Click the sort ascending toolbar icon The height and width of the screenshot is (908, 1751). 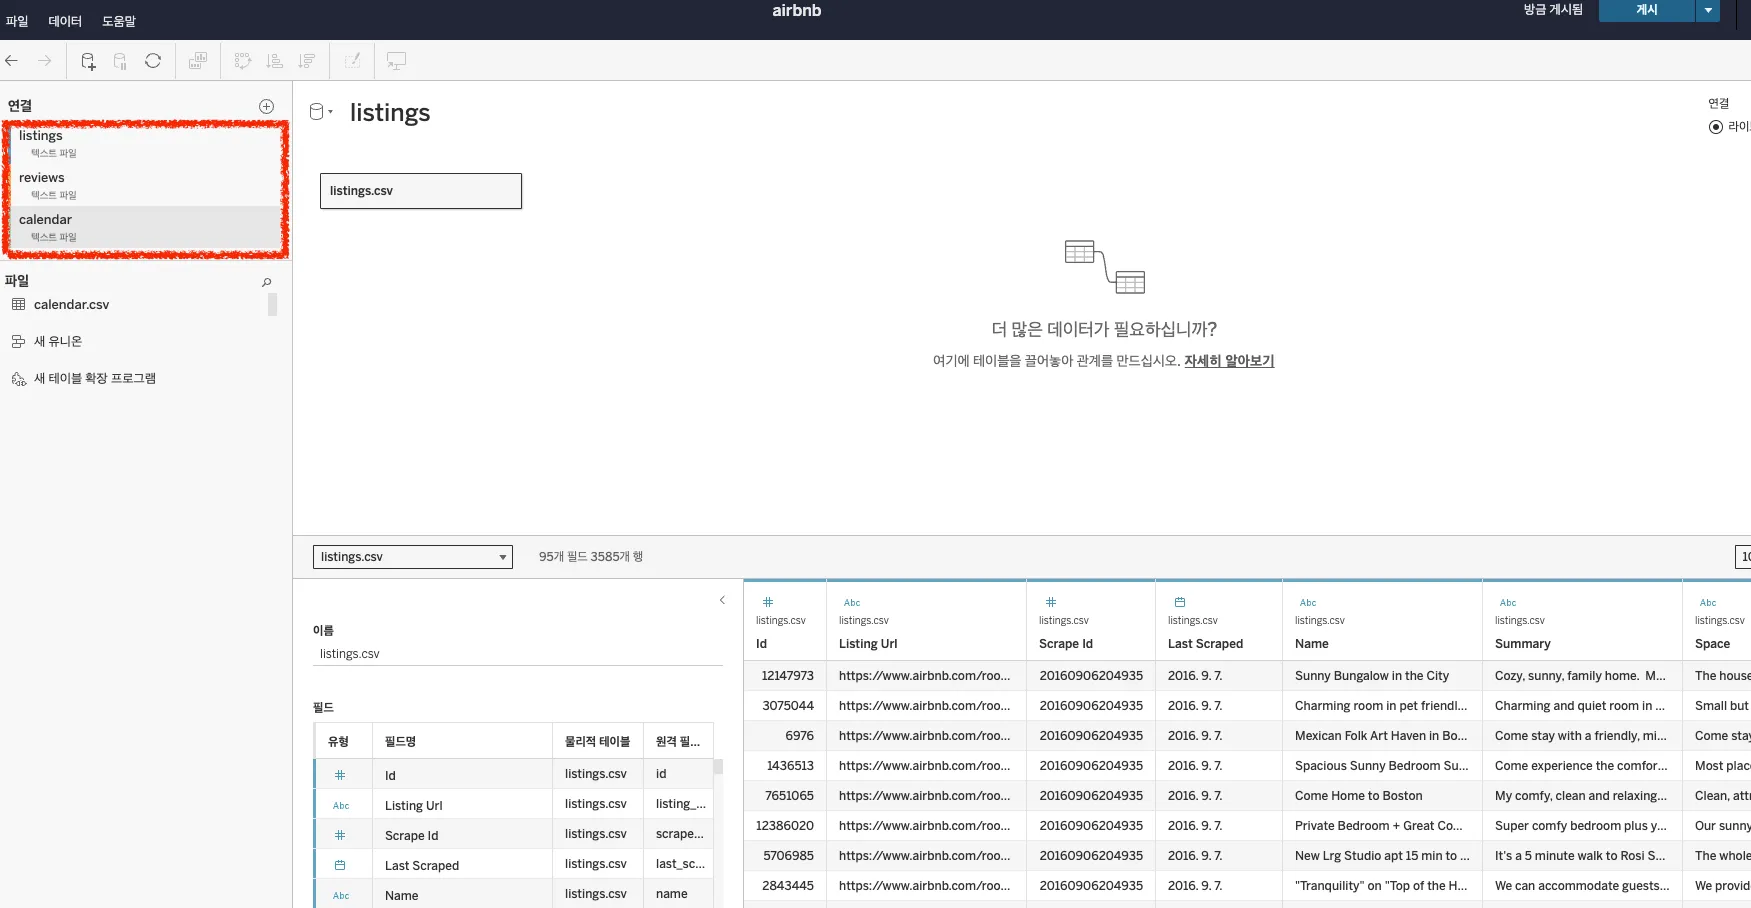click(x=275, y=61)
